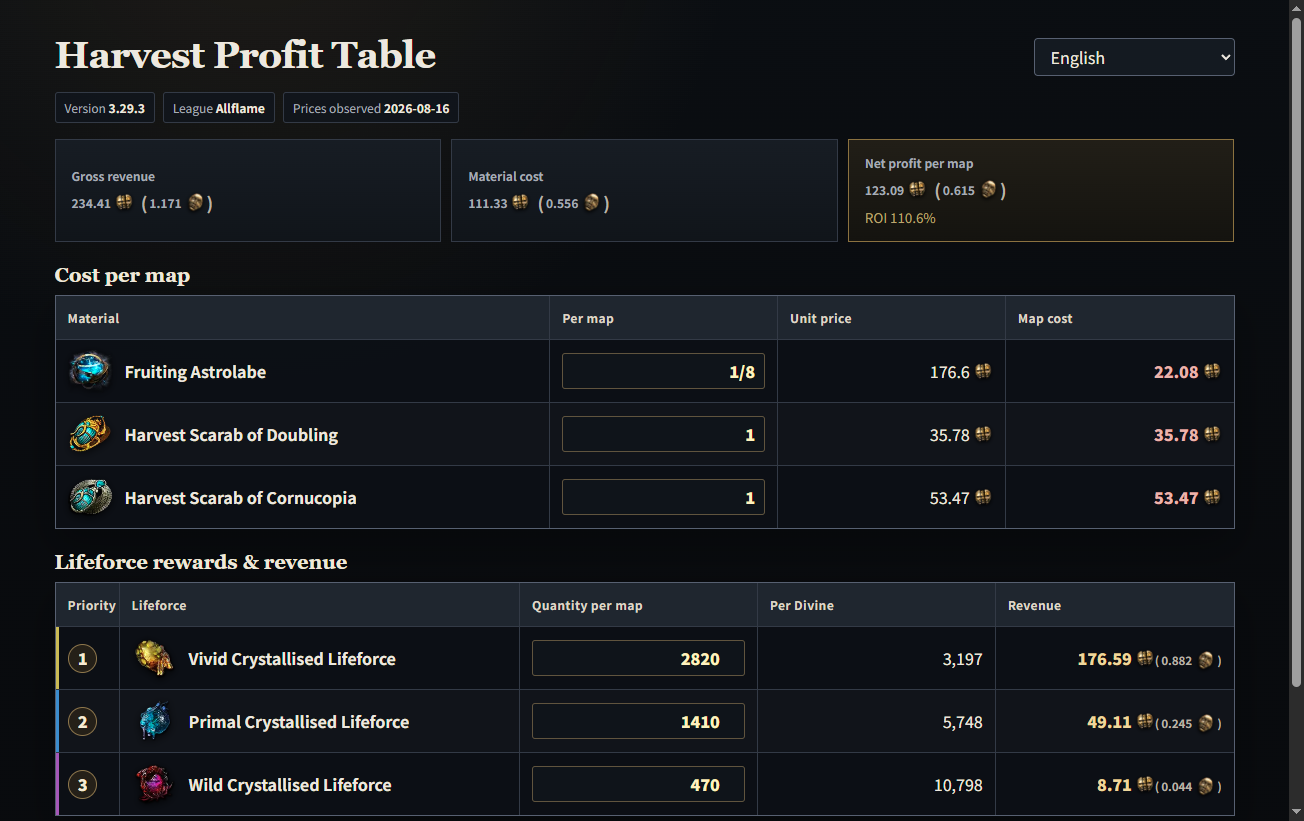Screen dimensions: 1304x821
Task: Click the Harvest Scarab of Doubling name
Action: click(231, 434)
